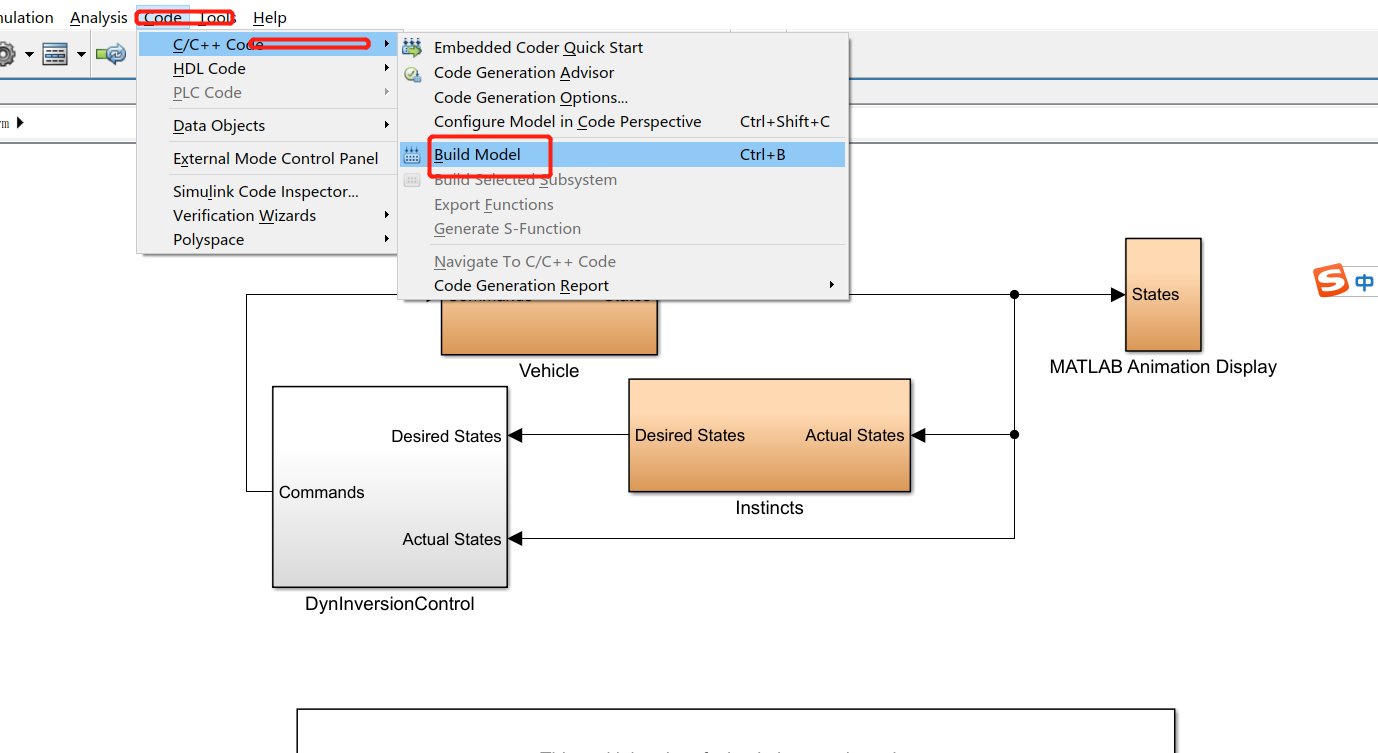Image resolution: width=1378 pixels, height=753 pixels.
Task: Click the MATLAB Animation Display block
Action: [x=1162, y=294]
